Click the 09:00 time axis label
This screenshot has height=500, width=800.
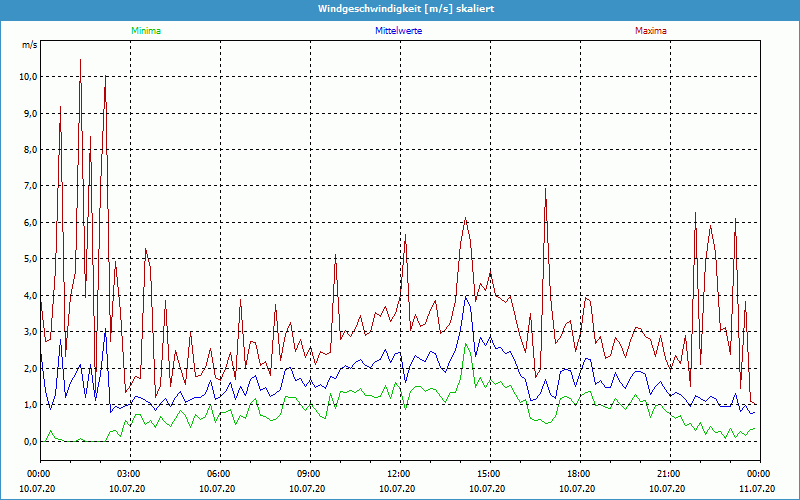click(x=309, y=474)
